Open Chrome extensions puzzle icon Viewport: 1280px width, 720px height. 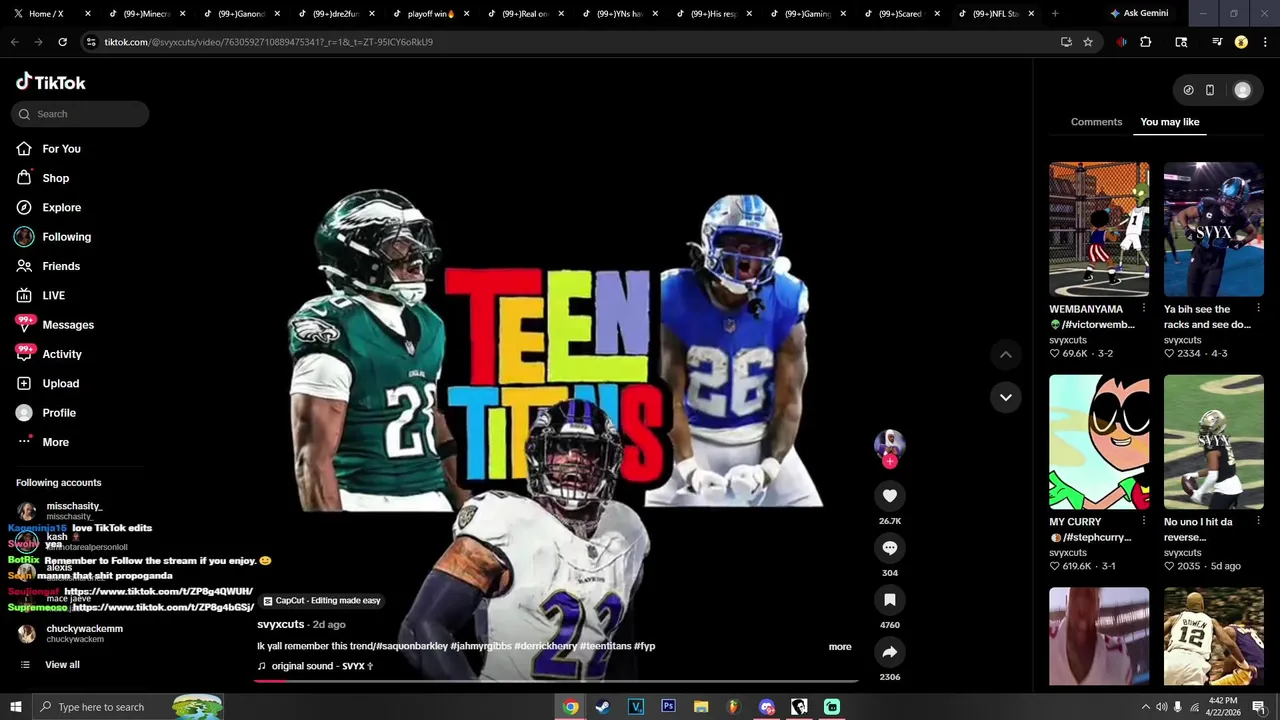(x=1146, y=42)
